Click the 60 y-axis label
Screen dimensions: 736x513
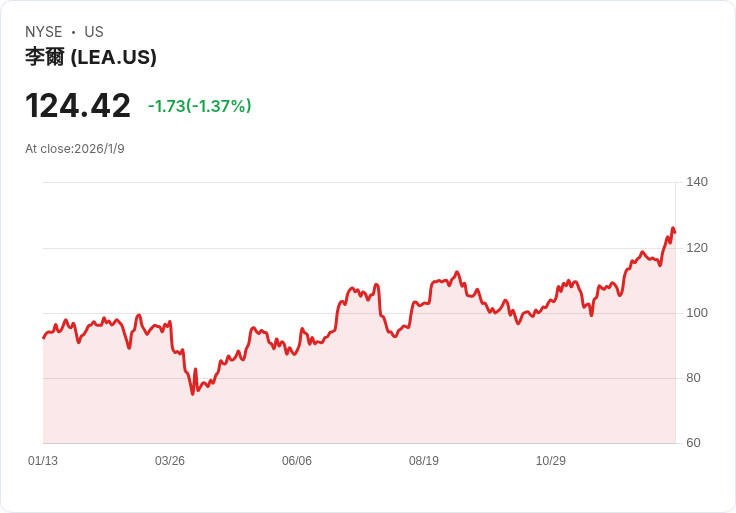click(x=695, y=443)
